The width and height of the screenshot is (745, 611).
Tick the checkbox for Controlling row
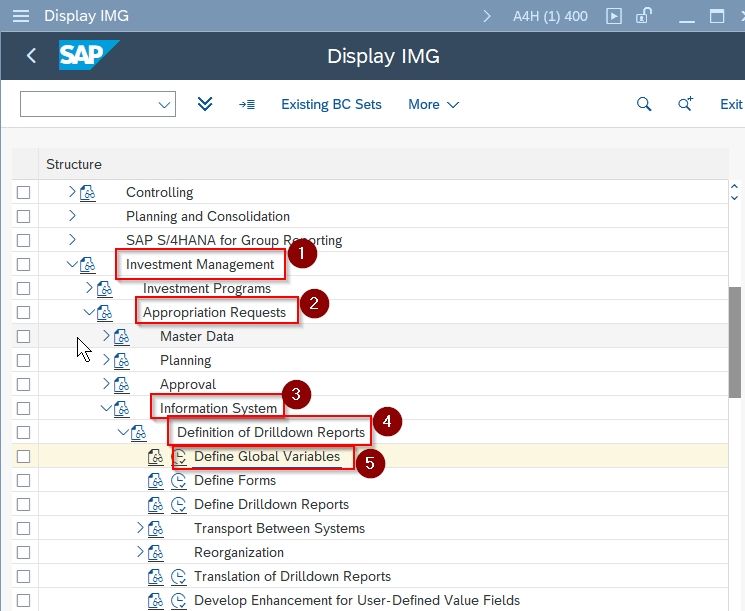click(x=23, y=192)
